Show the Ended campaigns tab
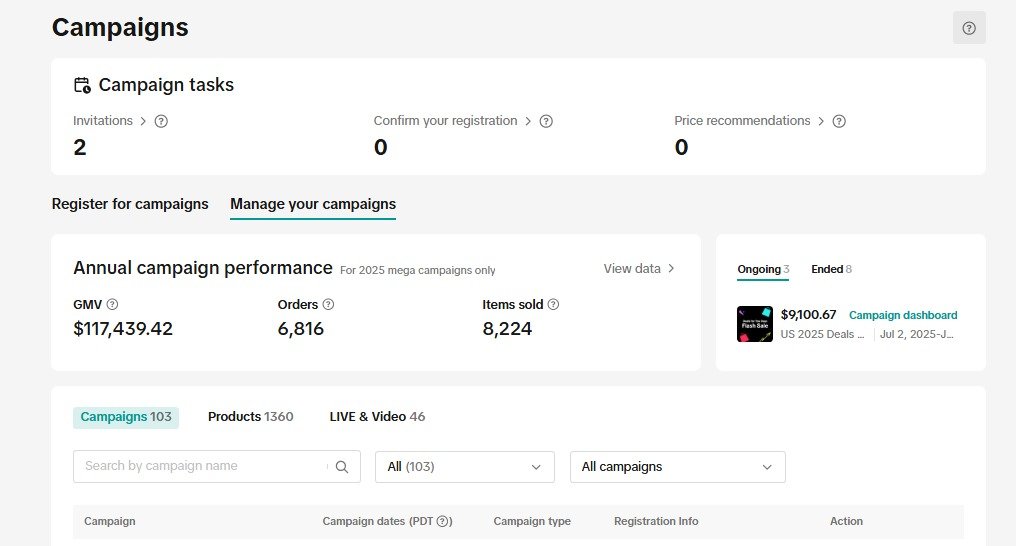The width and height of the screenshot is (1016, 546). pos(830,269)
